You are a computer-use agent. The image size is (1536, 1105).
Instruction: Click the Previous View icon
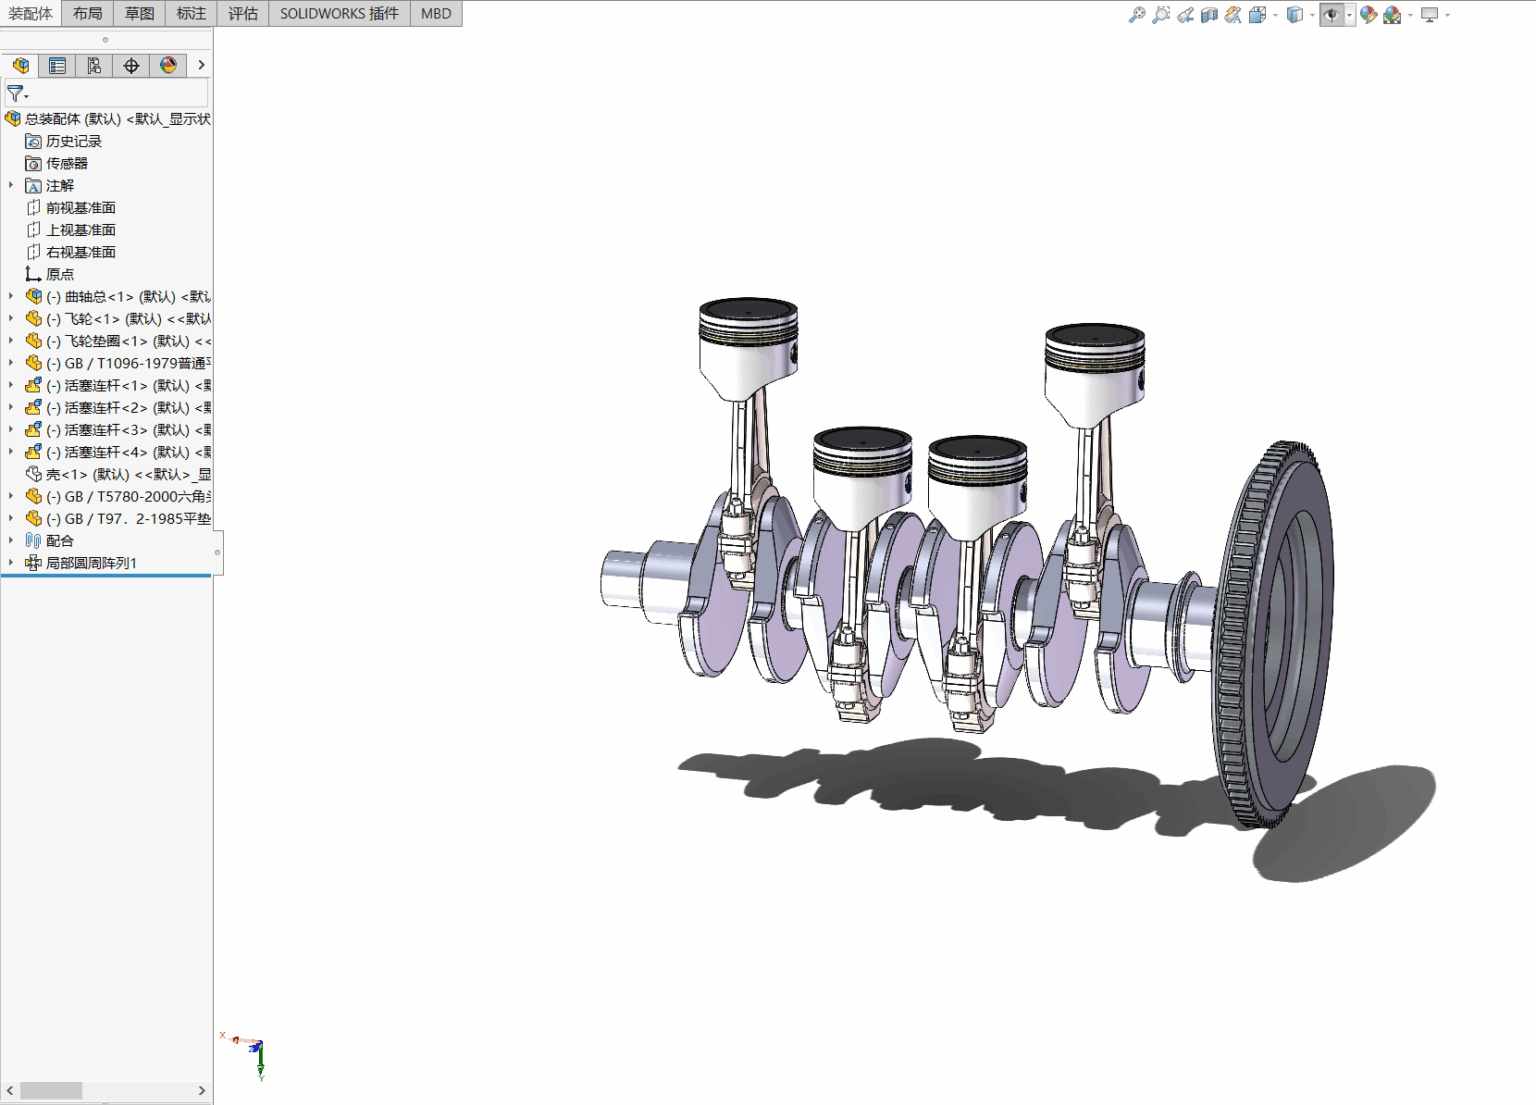(1185, 15)
